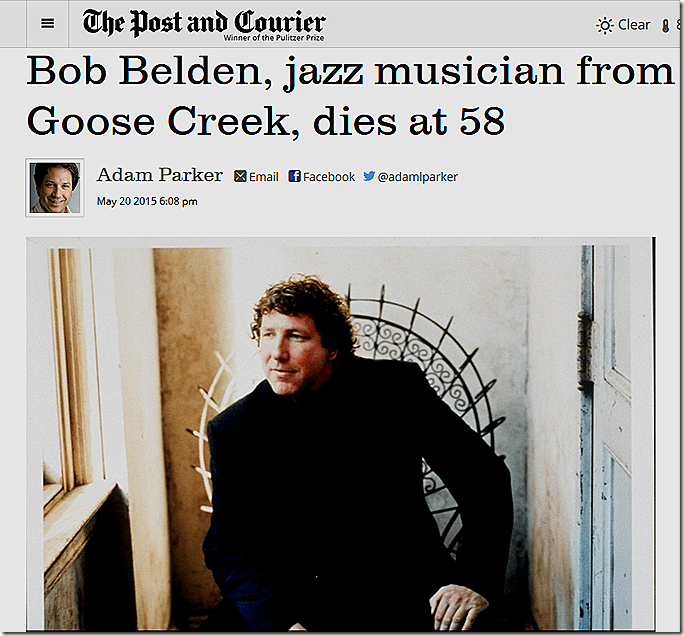
Task: Click the Adam Parker author name
Action: (x=160, y=175)
